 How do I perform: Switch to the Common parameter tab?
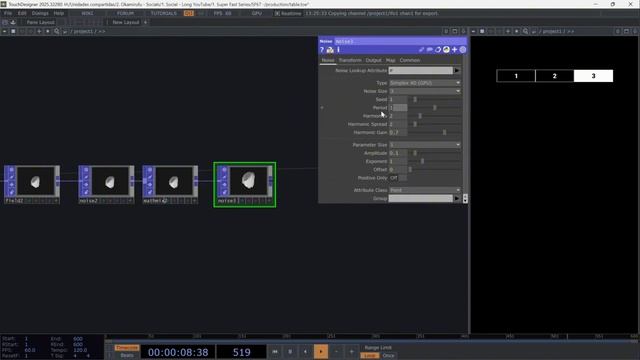pos(409,60)
